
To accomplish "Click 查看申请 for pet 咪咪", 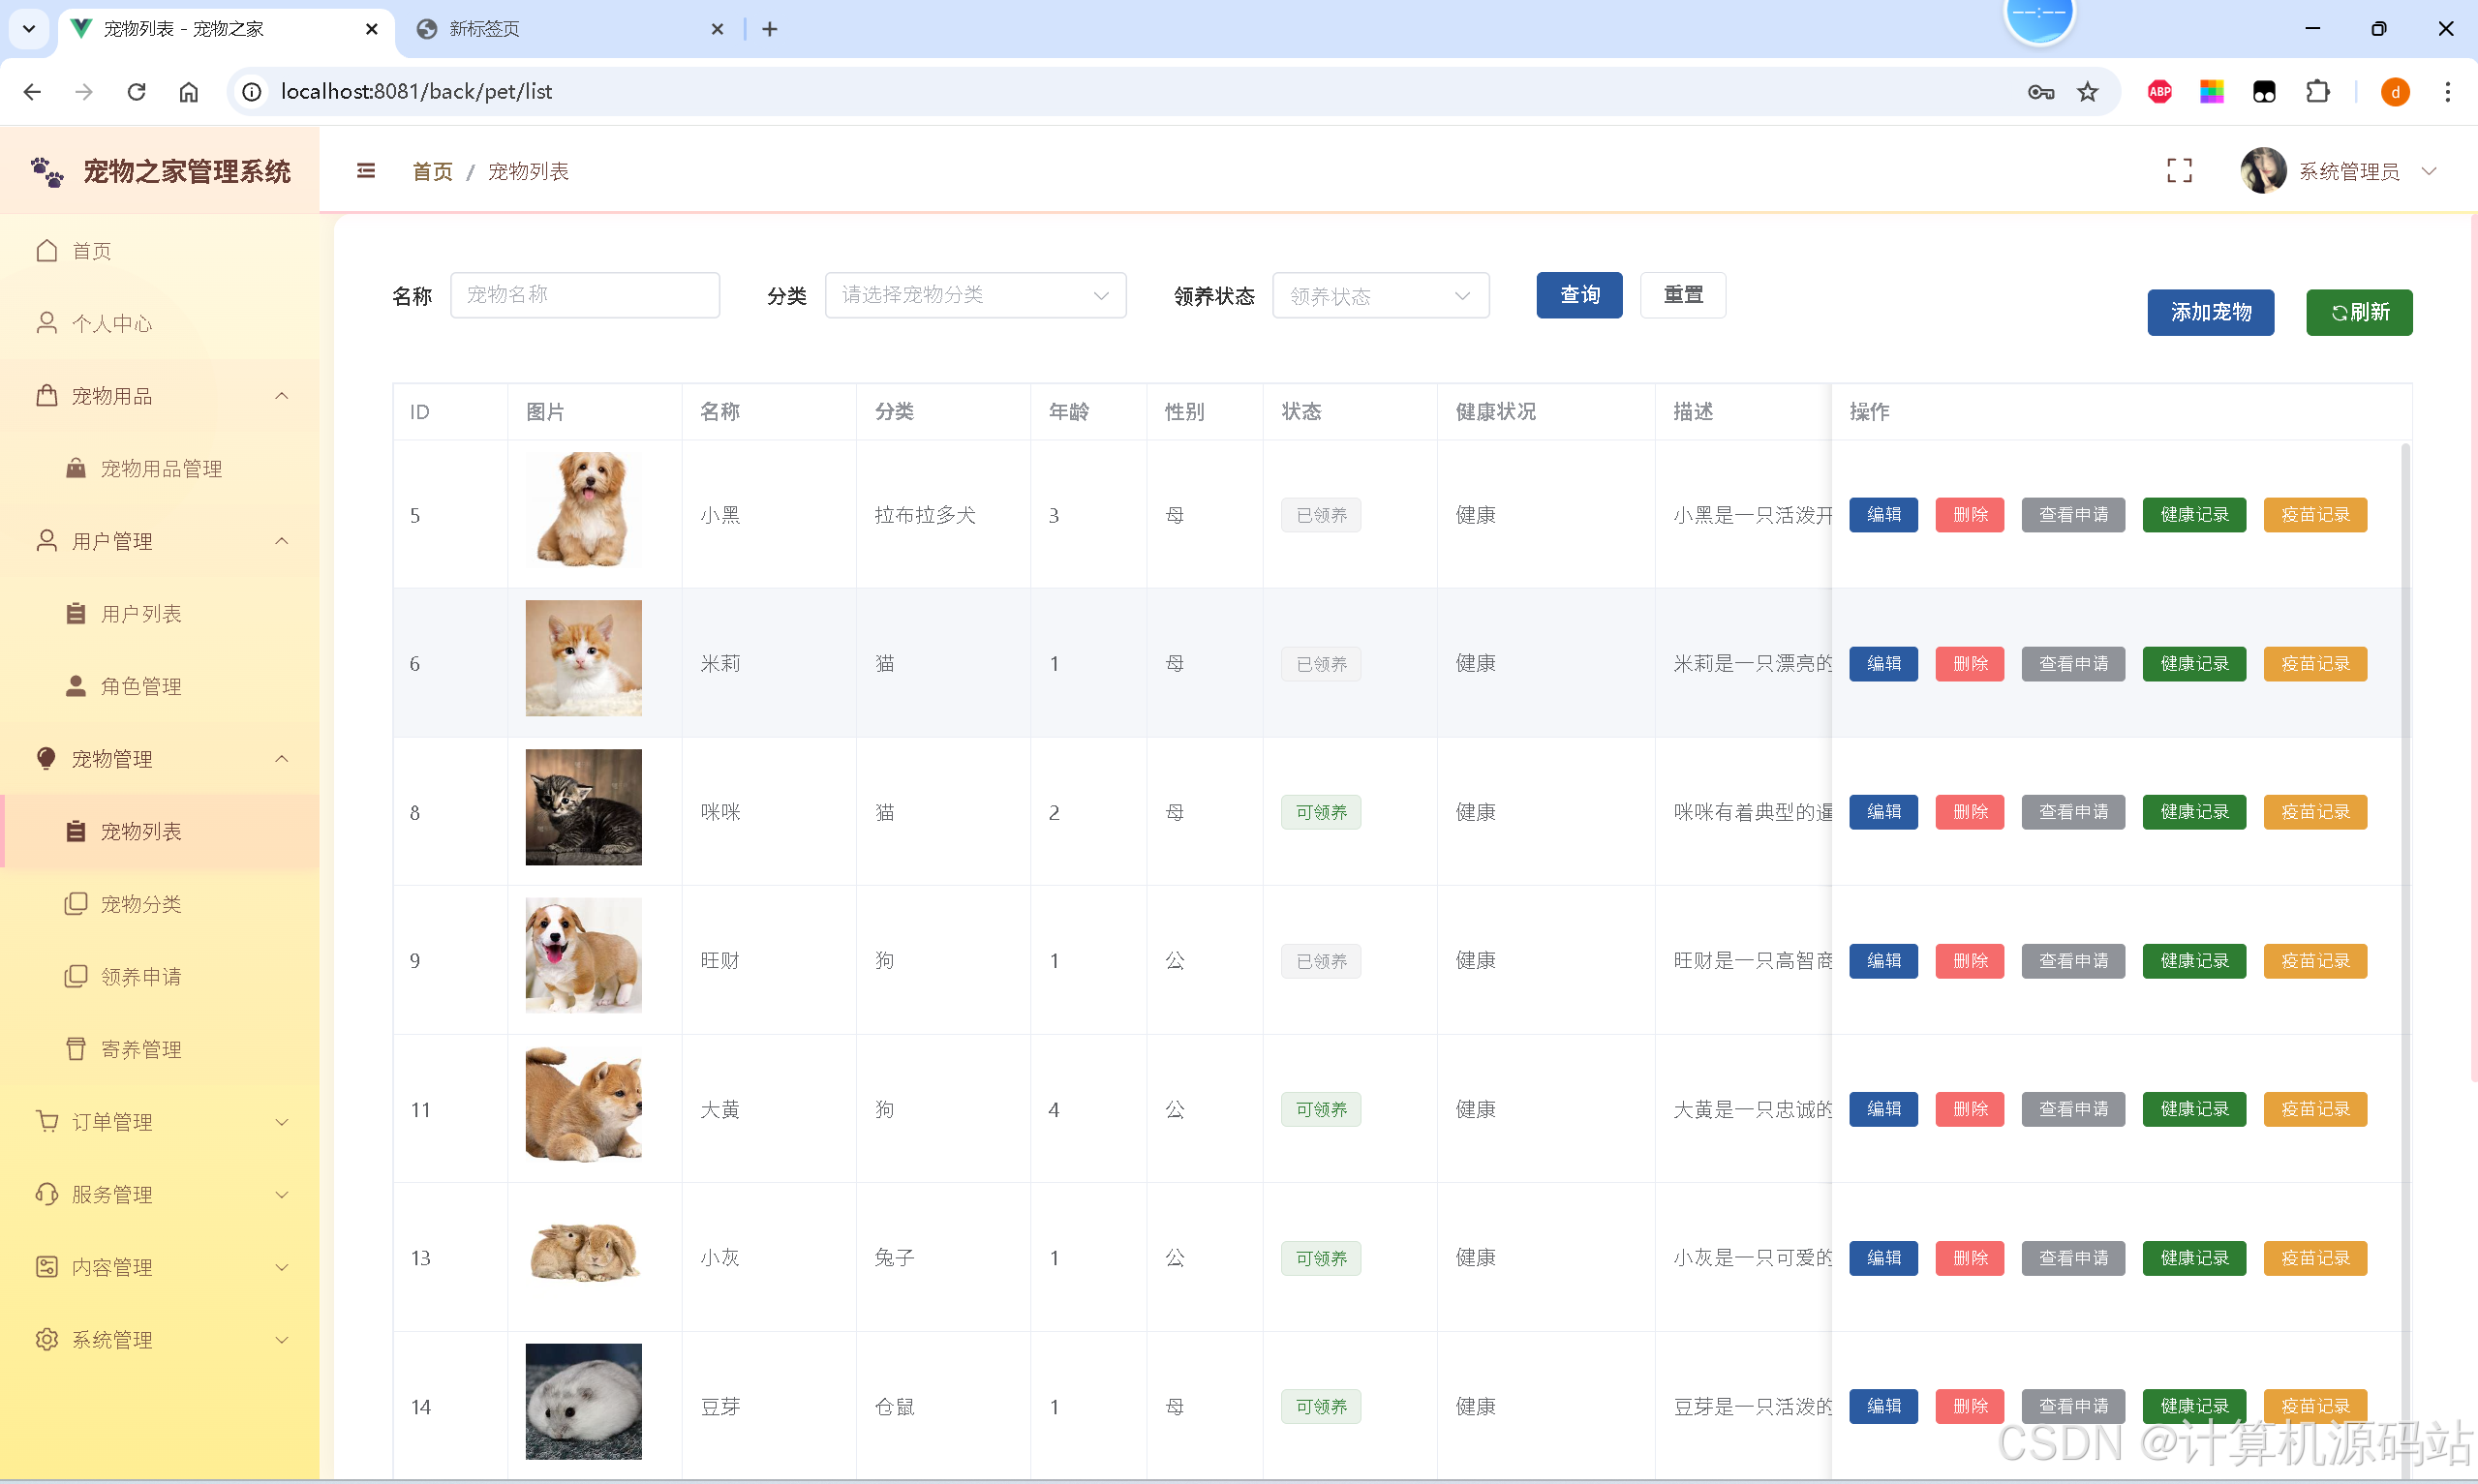I will pyautogui.click(x=2073, y=812).
